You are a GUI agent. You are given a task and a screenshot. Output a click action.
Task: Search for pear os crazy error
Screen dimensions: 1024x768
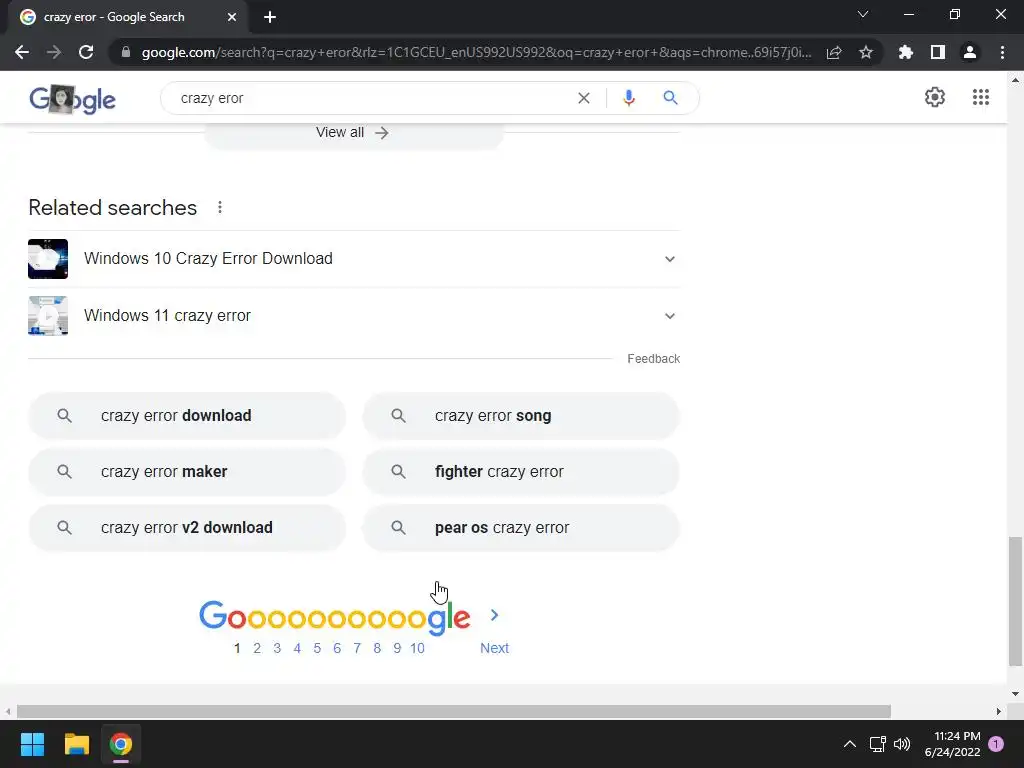pos(521,528)
